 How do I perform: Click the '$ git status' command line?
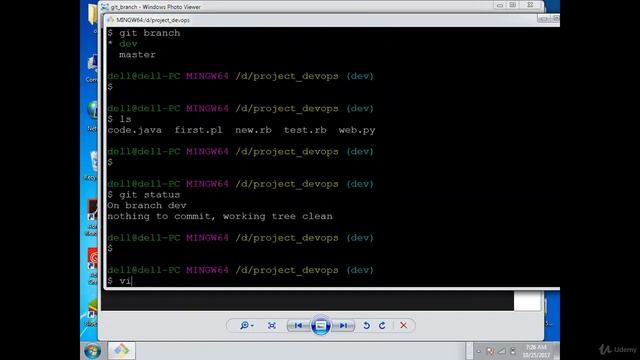tap(144, 195)
